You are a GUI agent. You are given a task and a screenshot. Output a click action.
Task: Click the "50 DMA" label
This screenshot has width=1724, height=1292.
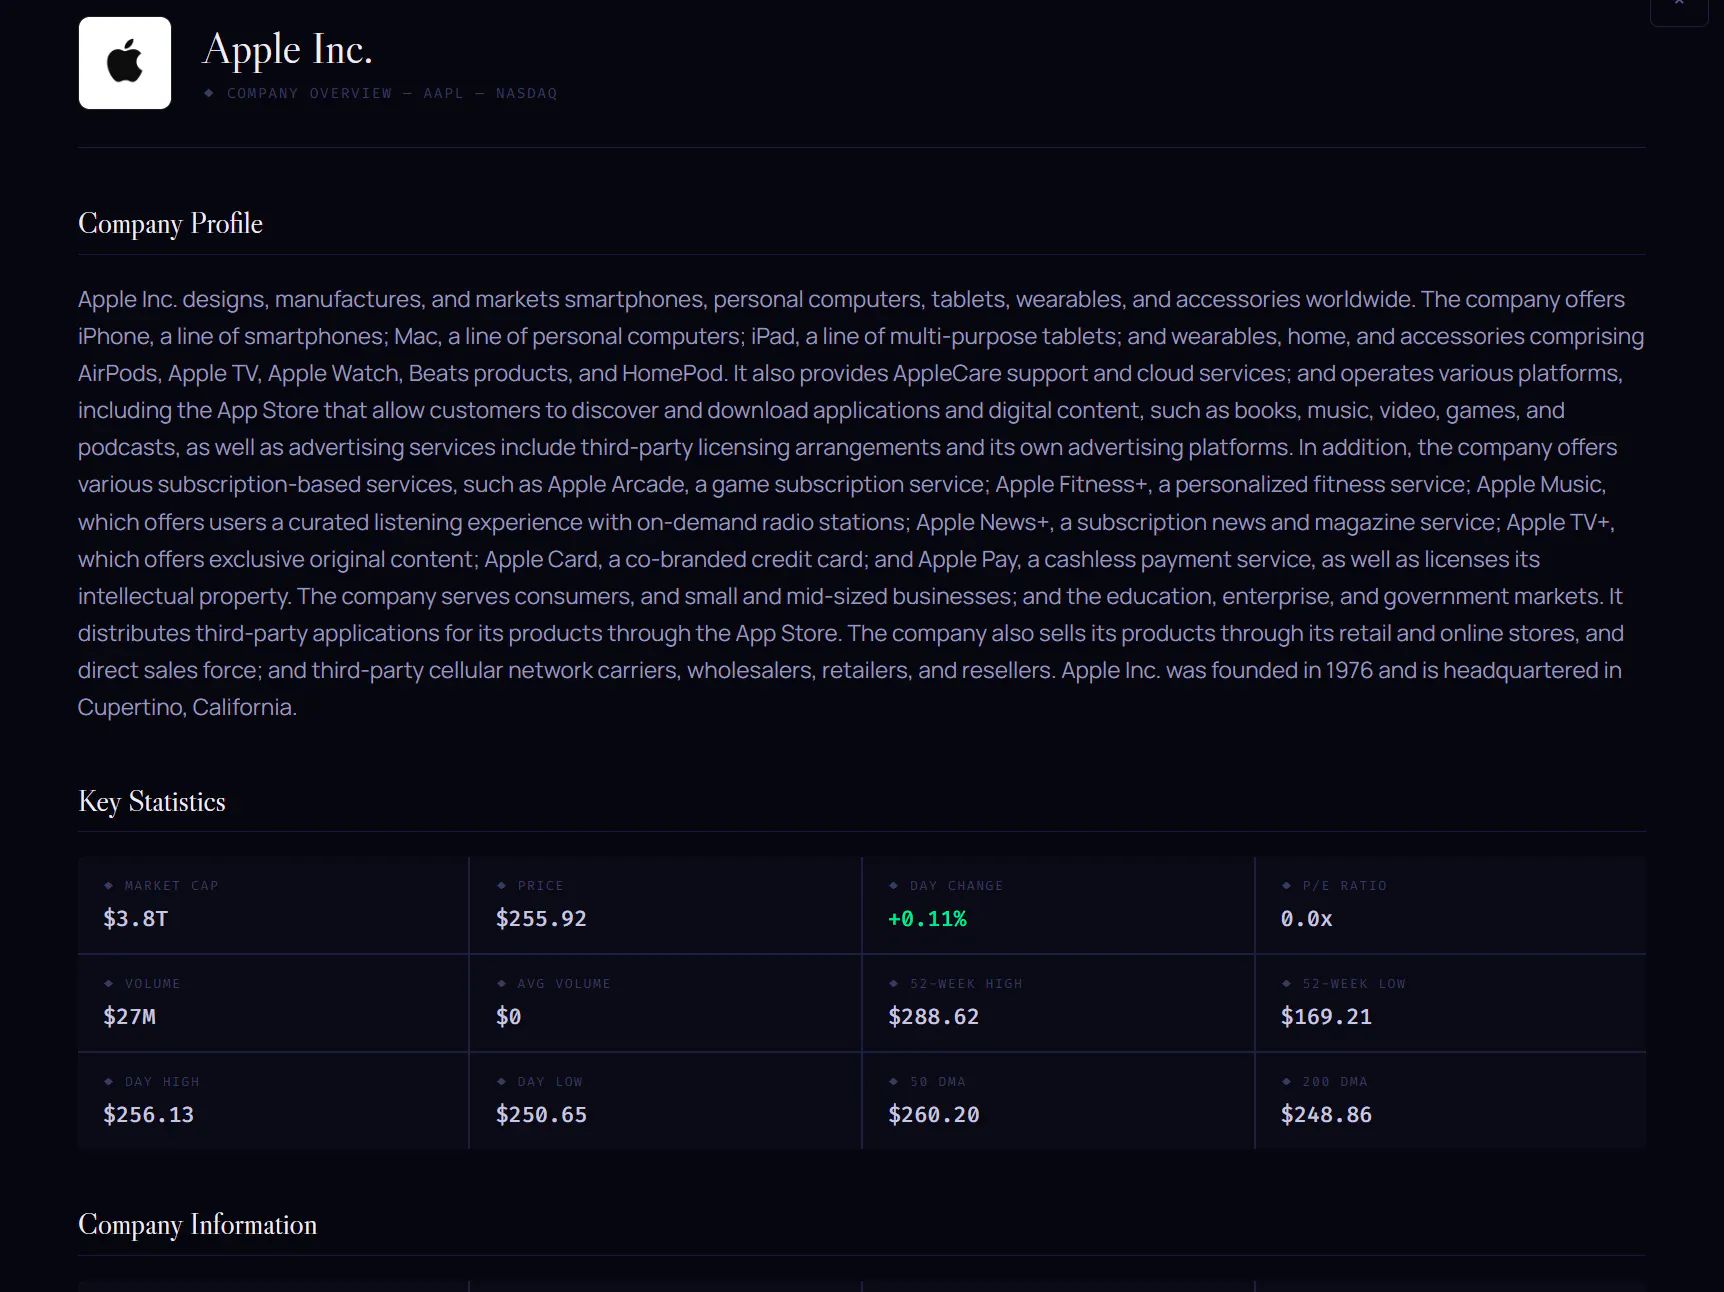(x=938, y=1082)
